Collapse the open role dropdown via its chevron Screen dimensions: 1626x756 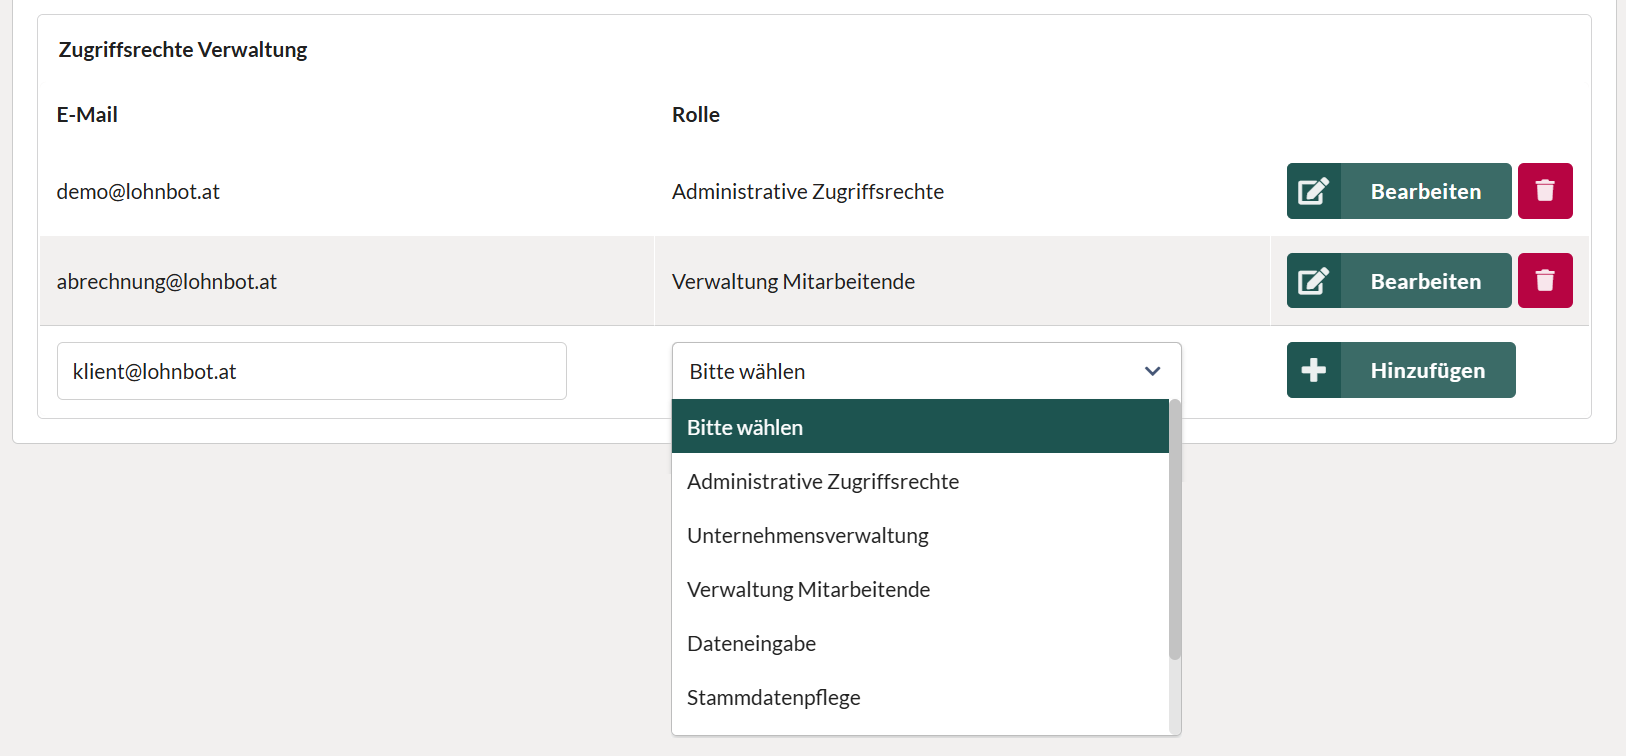pos(1152,371)
